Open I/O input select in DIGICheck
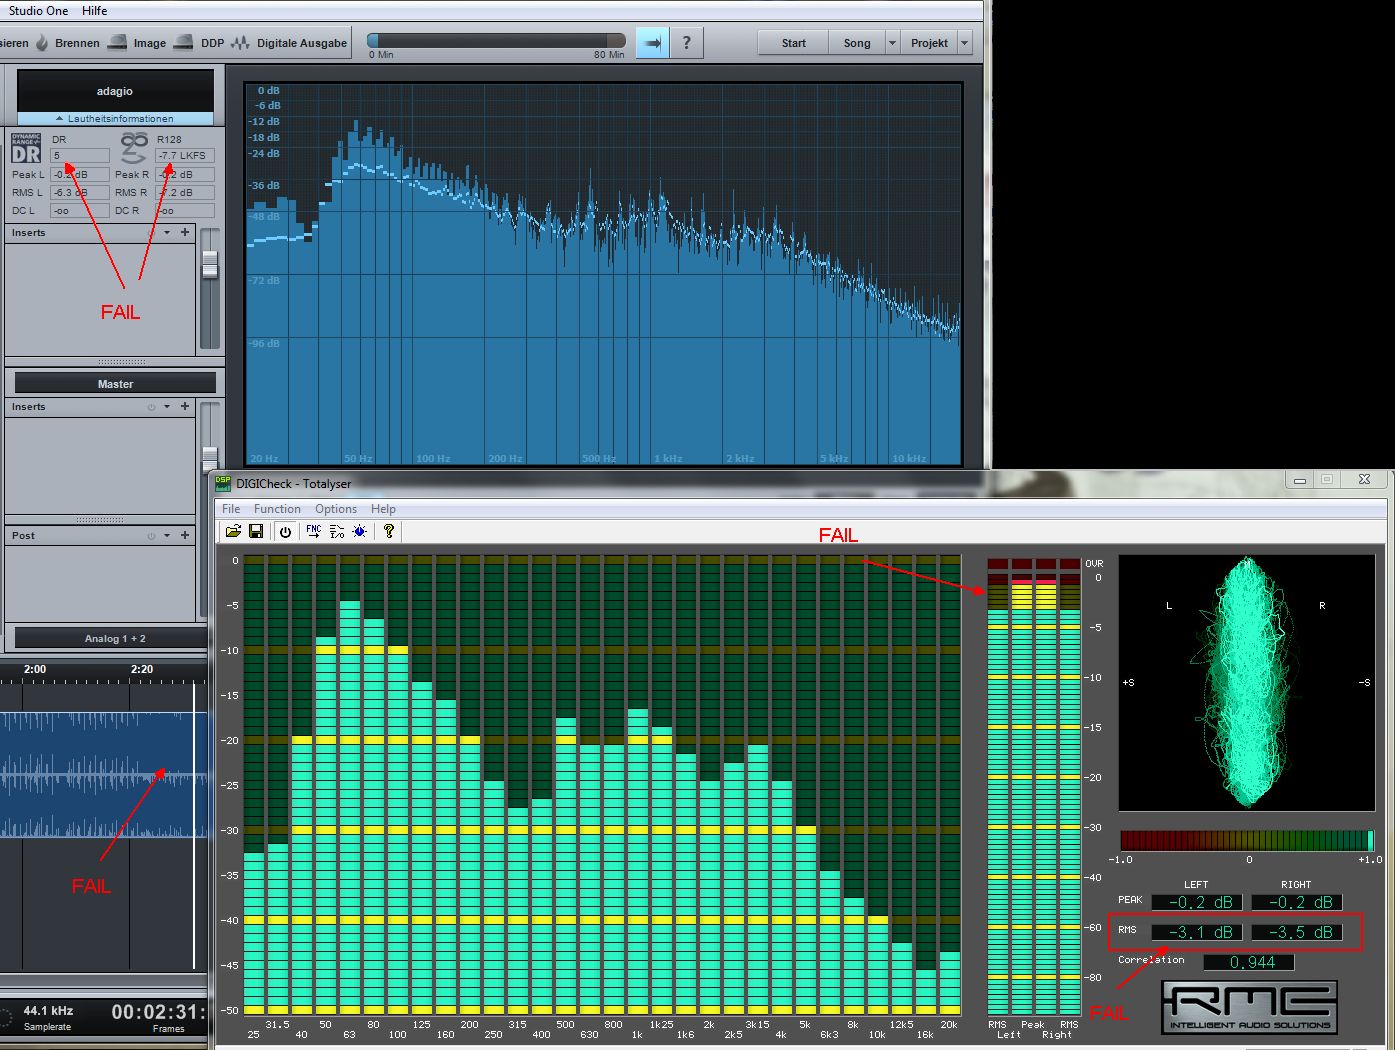 coord(336,531)
